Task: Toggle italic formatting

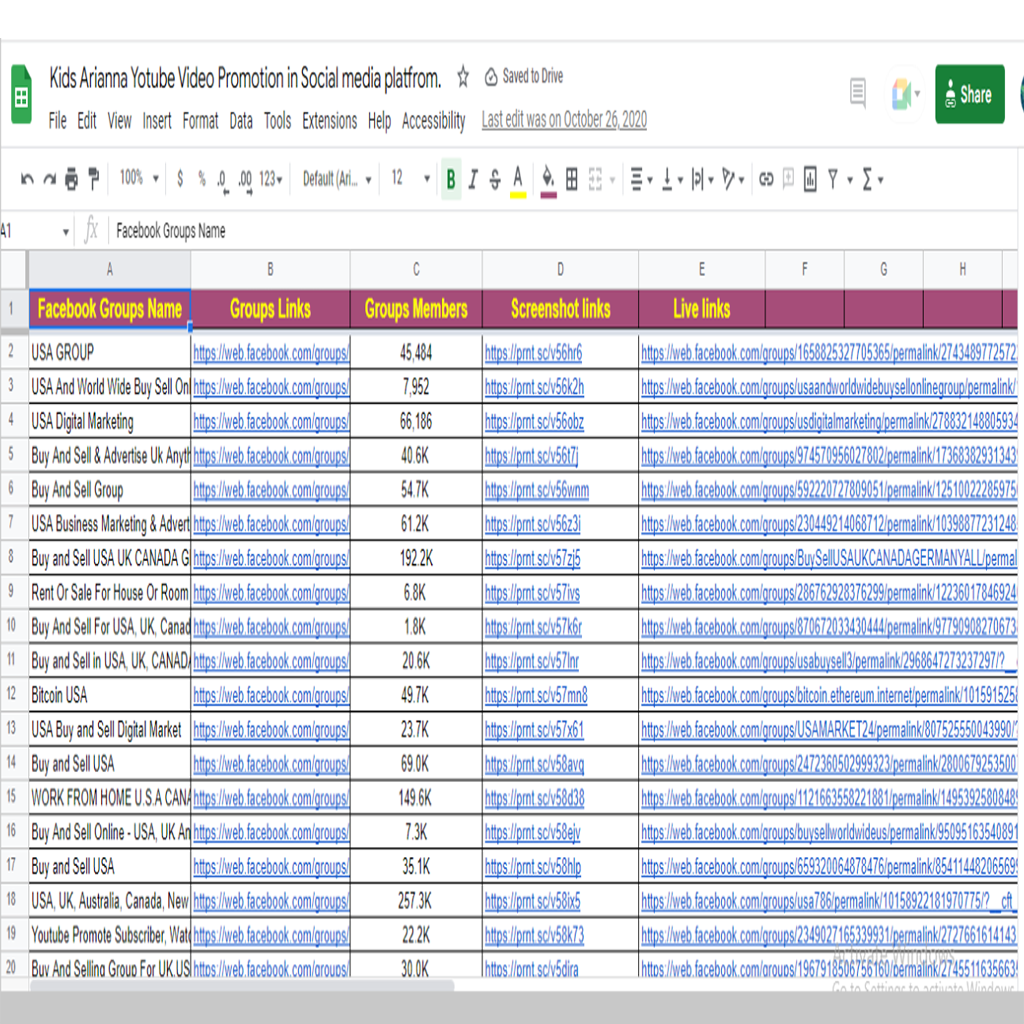Action: coord(473,178)
